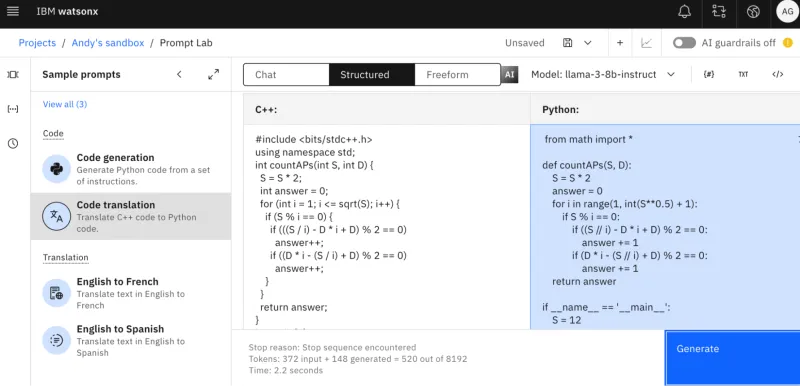Image resolution: width=800 pixels, height=386 pixels.
Task: Open the notifications bell
Action: [x=684, y=12]
